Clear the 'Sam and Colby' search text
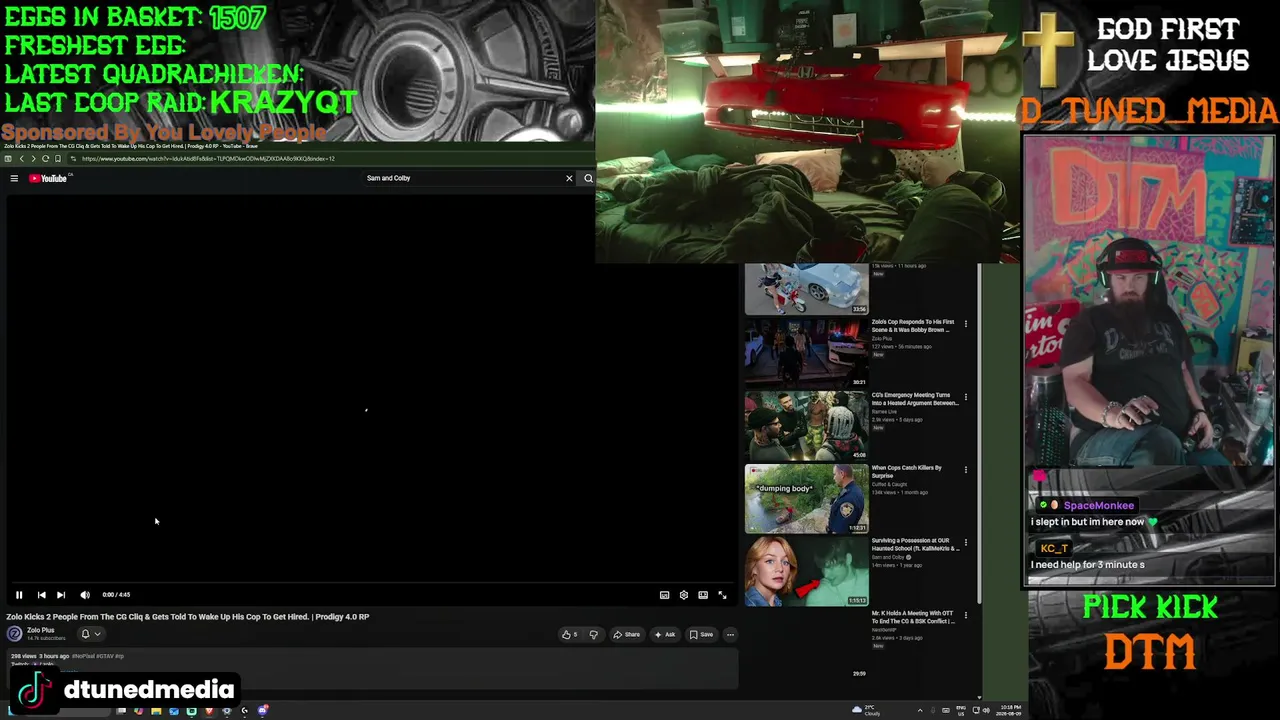The height and width of the screenshot is (720, 1280). (569, 178)
